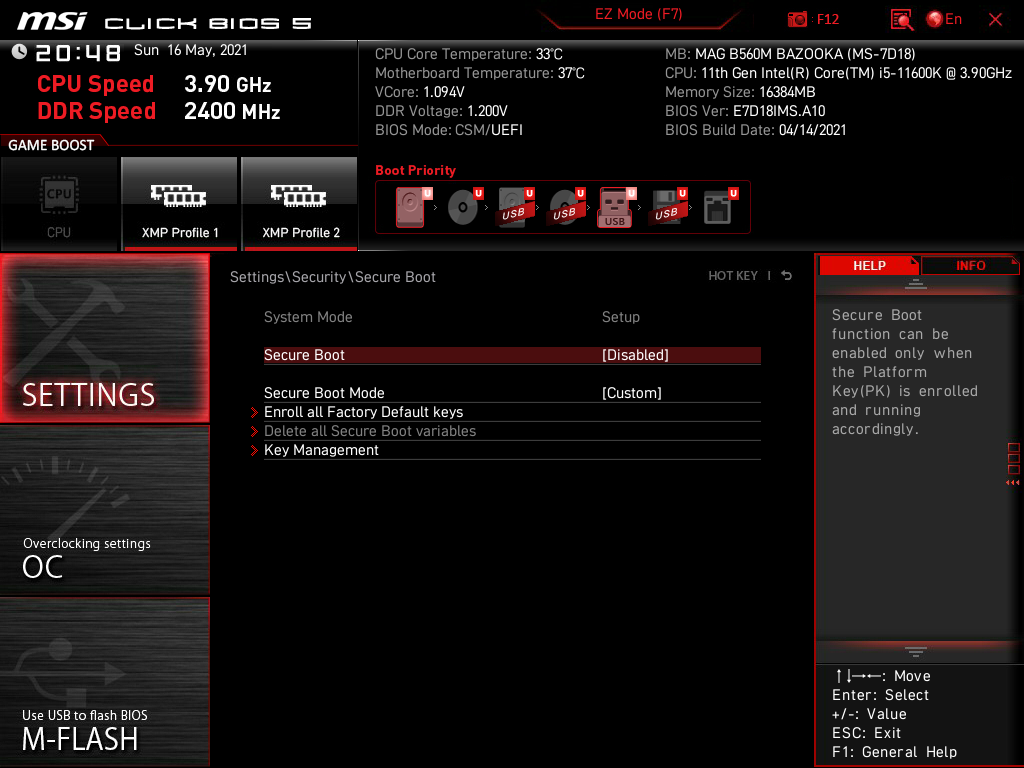Screen dimensions: 1024x768
Task: Take a screenshot with the F12 camera icon
Action: [797, 20]
